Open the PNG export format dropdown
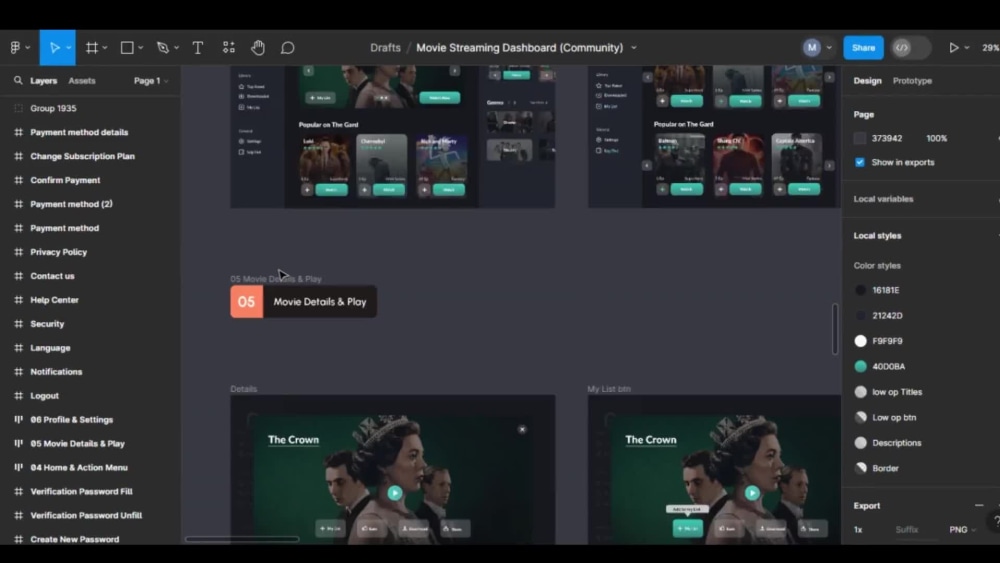The height and width of the screenshot is (563, 1000). coord(962,529)
